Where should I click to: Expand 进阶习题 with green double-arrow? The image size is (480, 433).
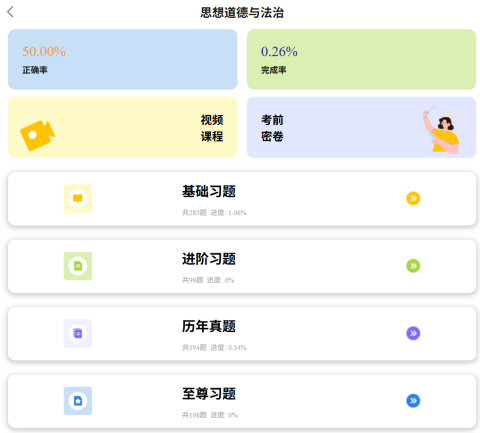pyautogui.click(x=413, y=266)
